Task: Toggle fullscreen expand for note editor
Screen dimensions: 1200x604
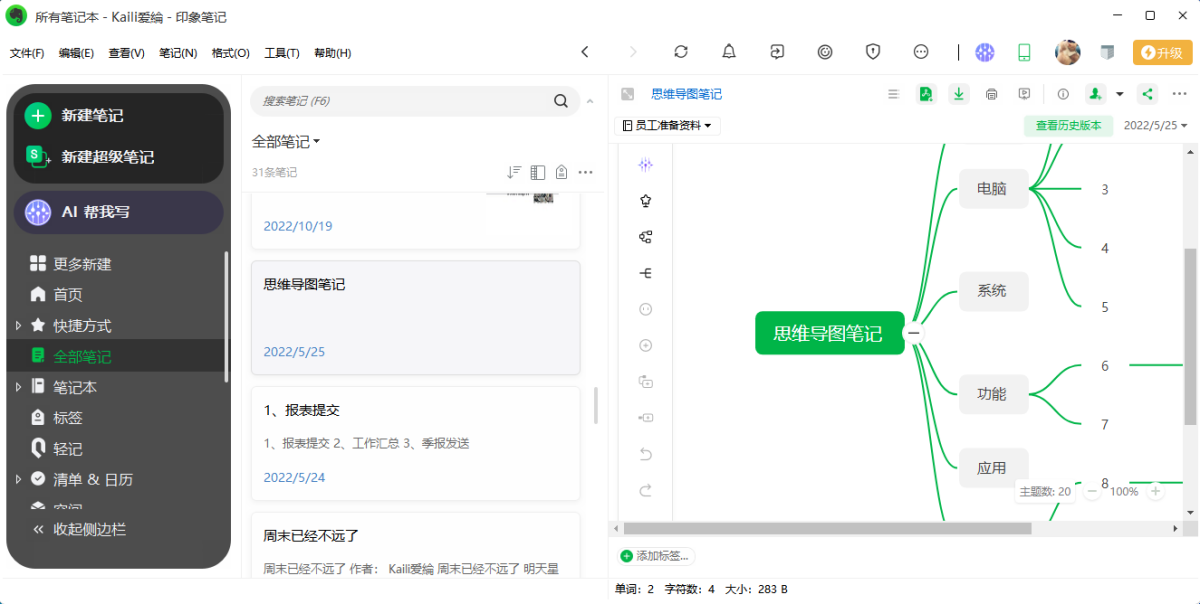Action: 627,94
